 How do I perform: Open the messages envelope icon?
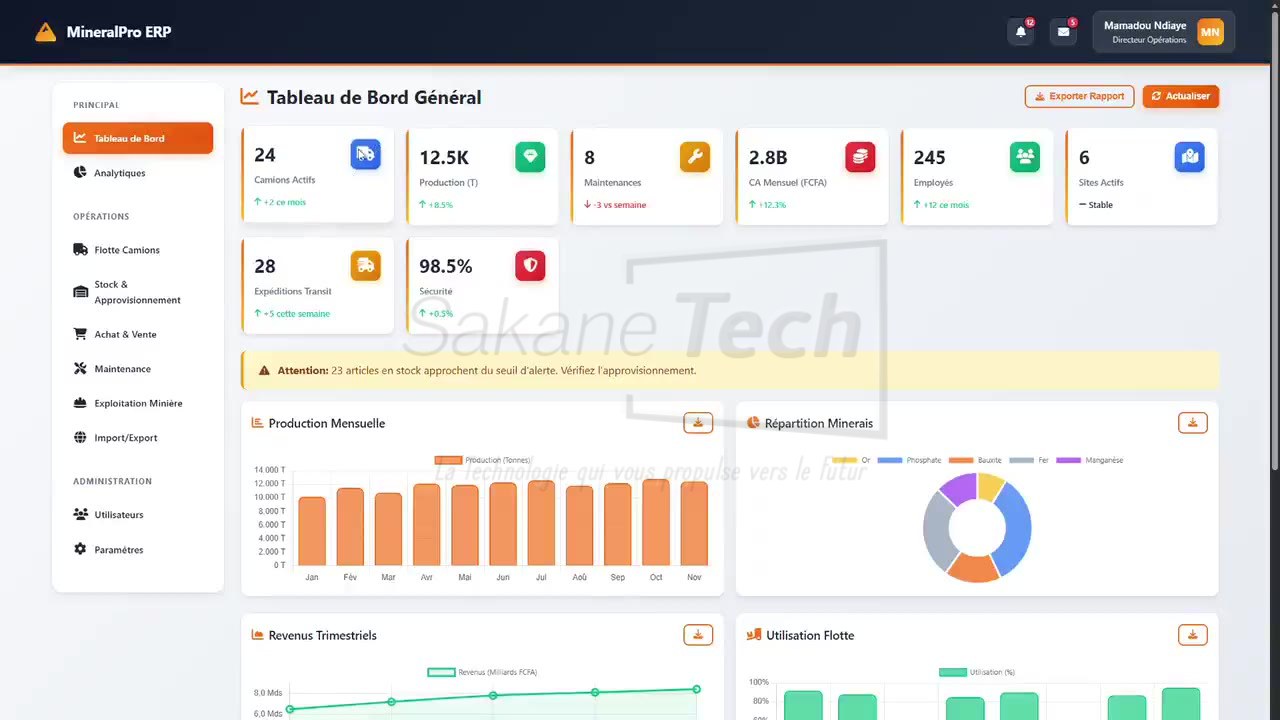pyautogui.click(x=1063, y=32)
